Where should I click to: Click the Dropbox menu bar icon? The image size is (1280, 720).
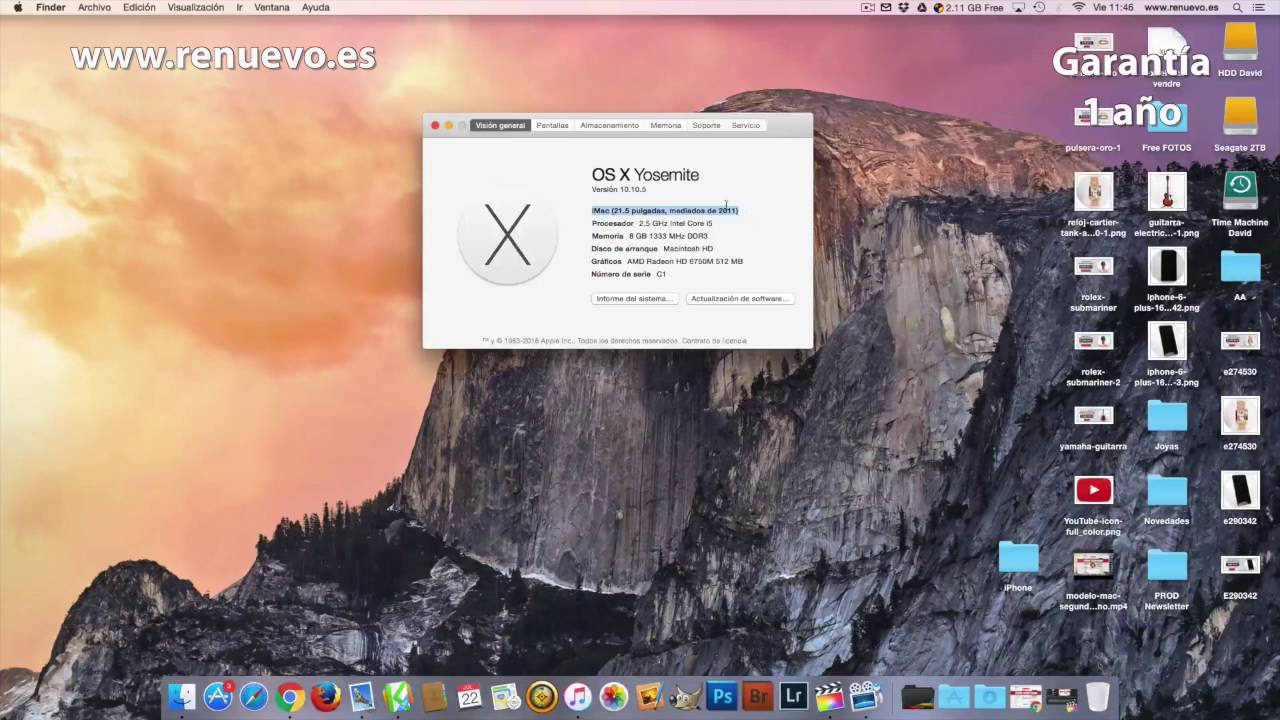904,7
